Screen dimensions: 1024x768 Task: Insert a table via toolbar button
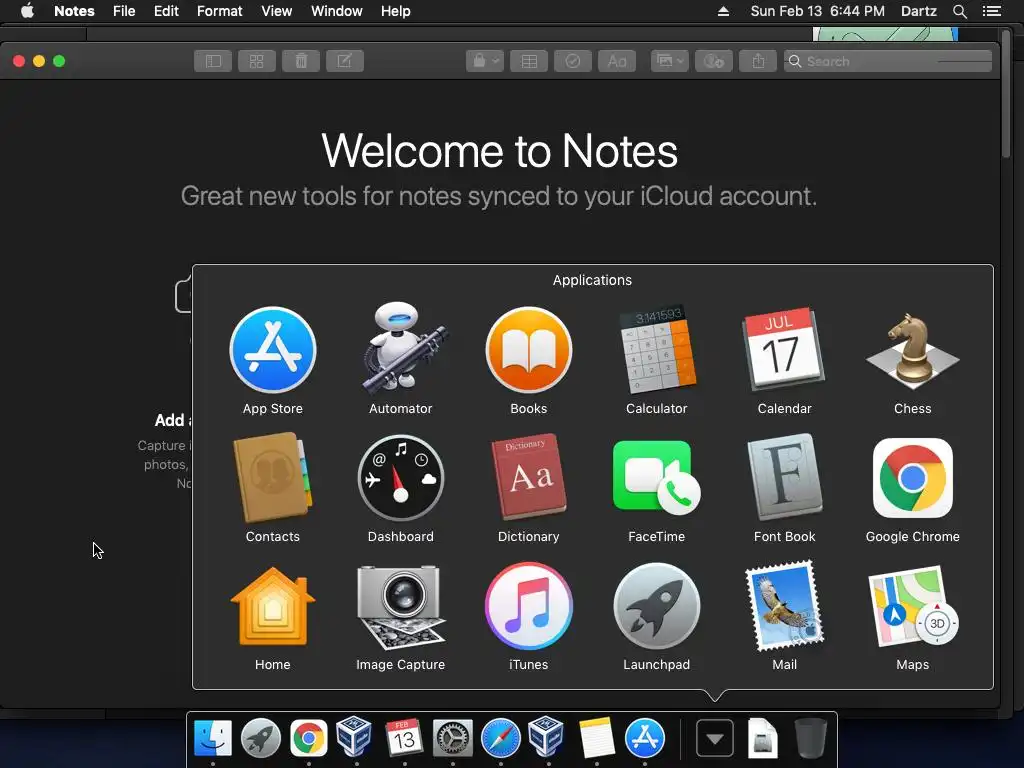529,61
